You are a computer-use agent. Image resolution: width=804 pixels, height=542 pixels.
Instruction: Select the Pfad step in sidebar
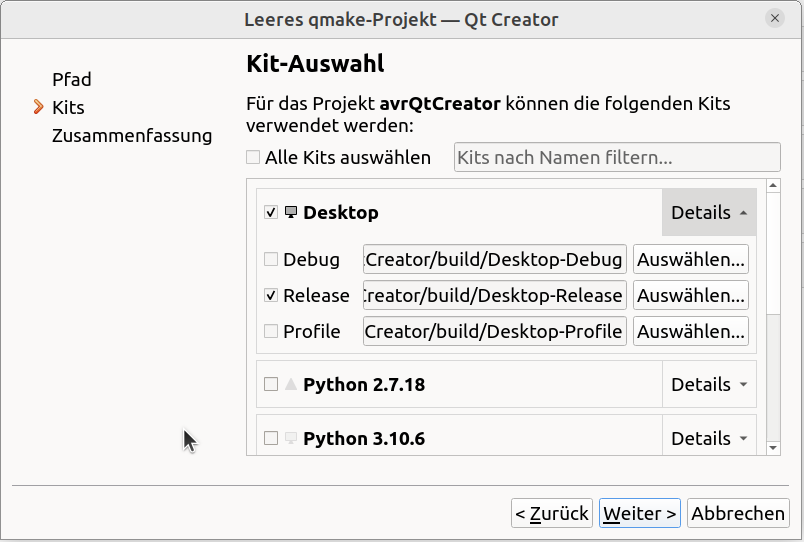(x=72, y=79)
